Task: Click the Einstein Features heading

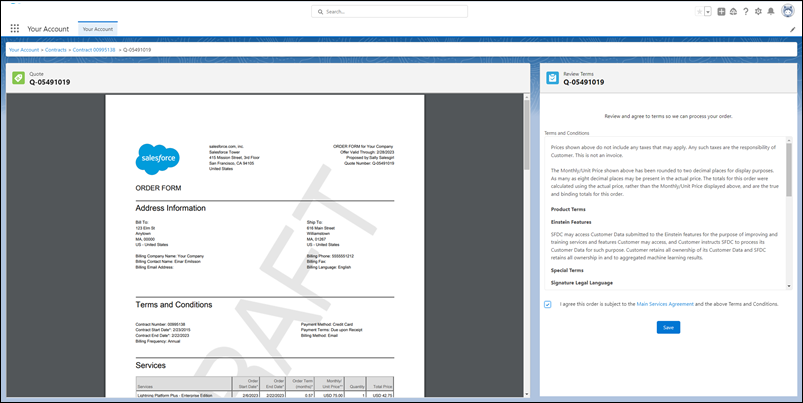Action: click(x=571, y=222)
